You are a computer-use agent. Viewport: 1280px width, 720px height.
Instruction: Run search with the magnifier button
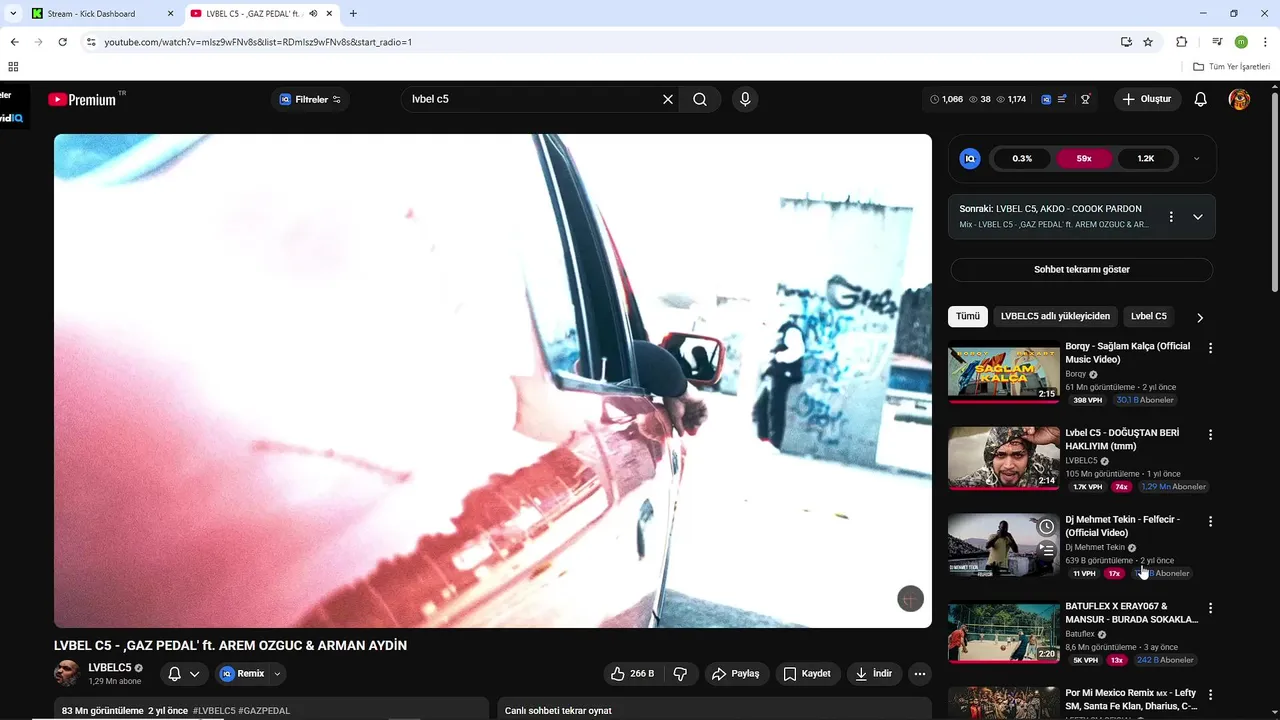(700, 99)
